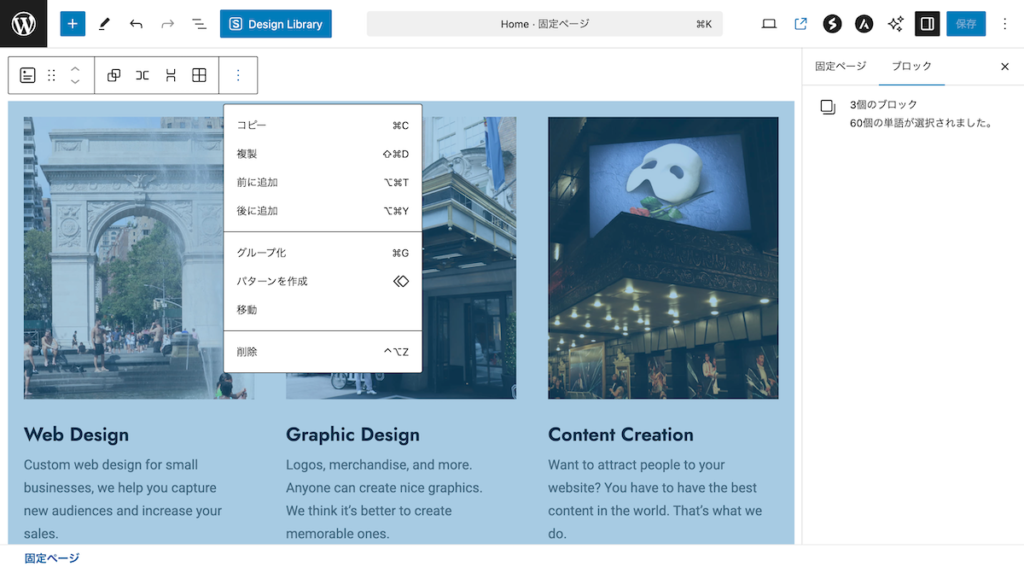The height and width of the screenshot is (572, 1024).
Task: Open the block inserter plus button
Action: [x=72, y=24]
